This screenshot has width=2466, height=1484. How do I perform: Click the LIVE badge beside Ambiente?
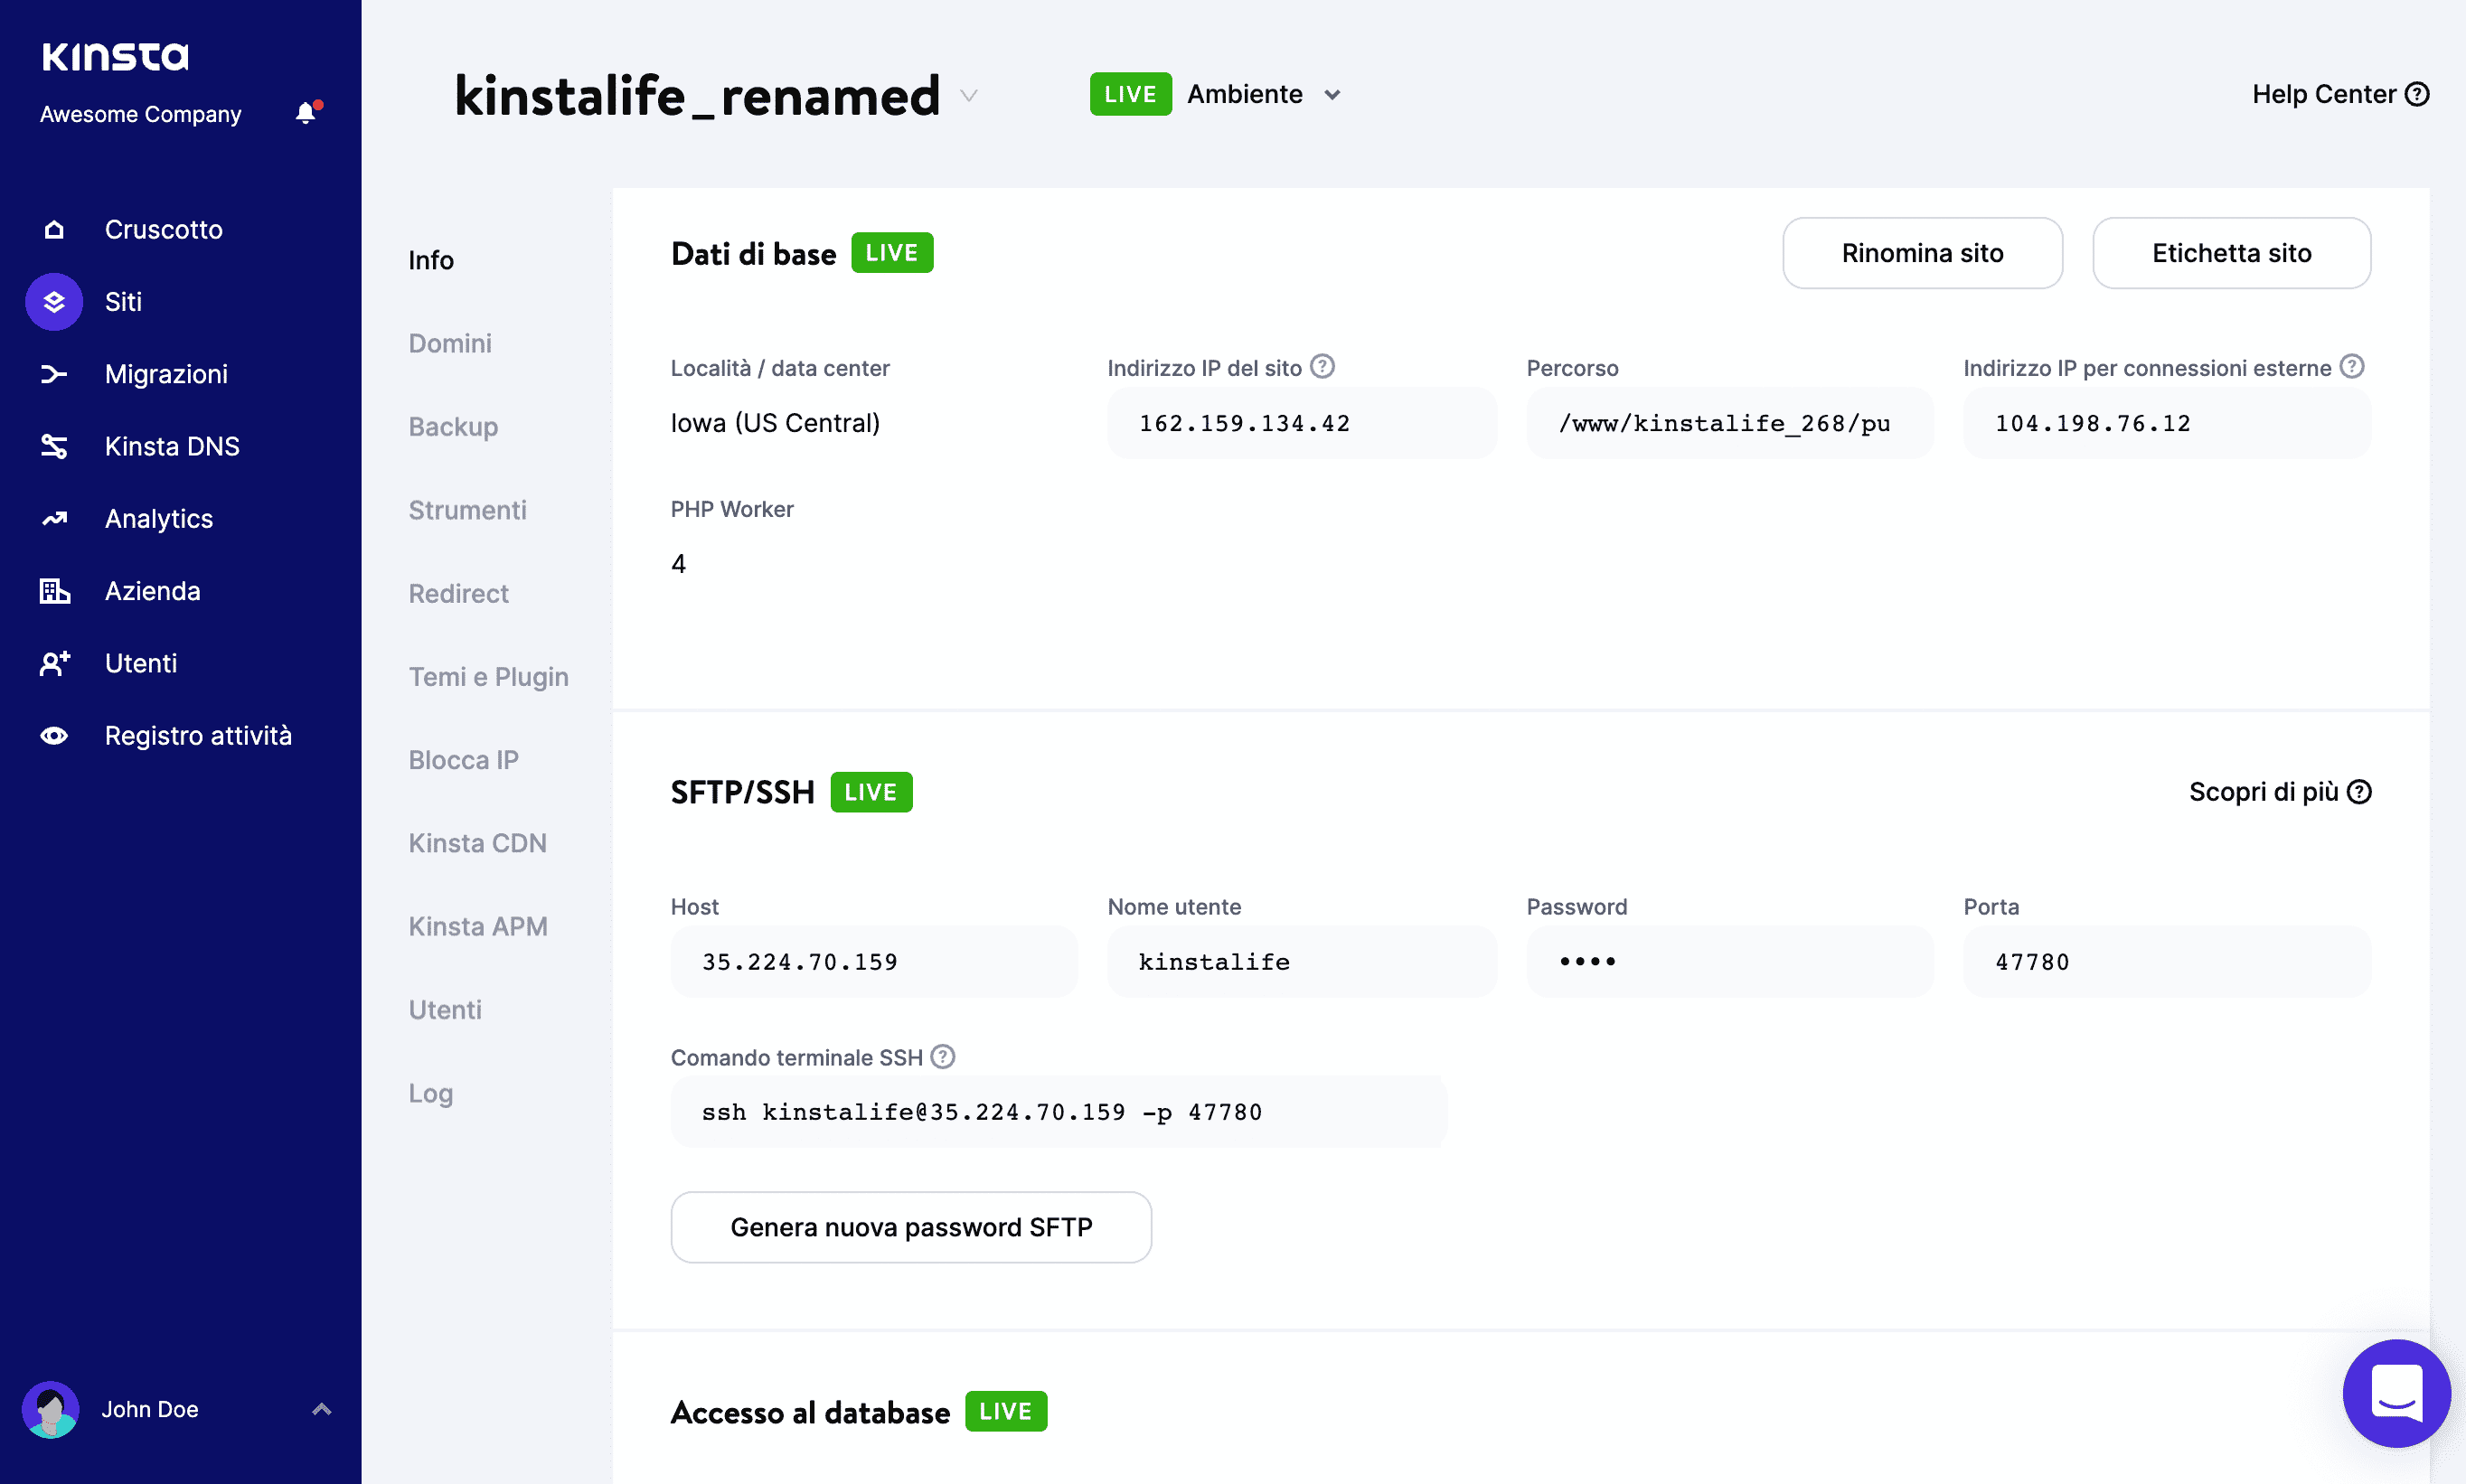pyautogui.click(x=1130, y=94)
